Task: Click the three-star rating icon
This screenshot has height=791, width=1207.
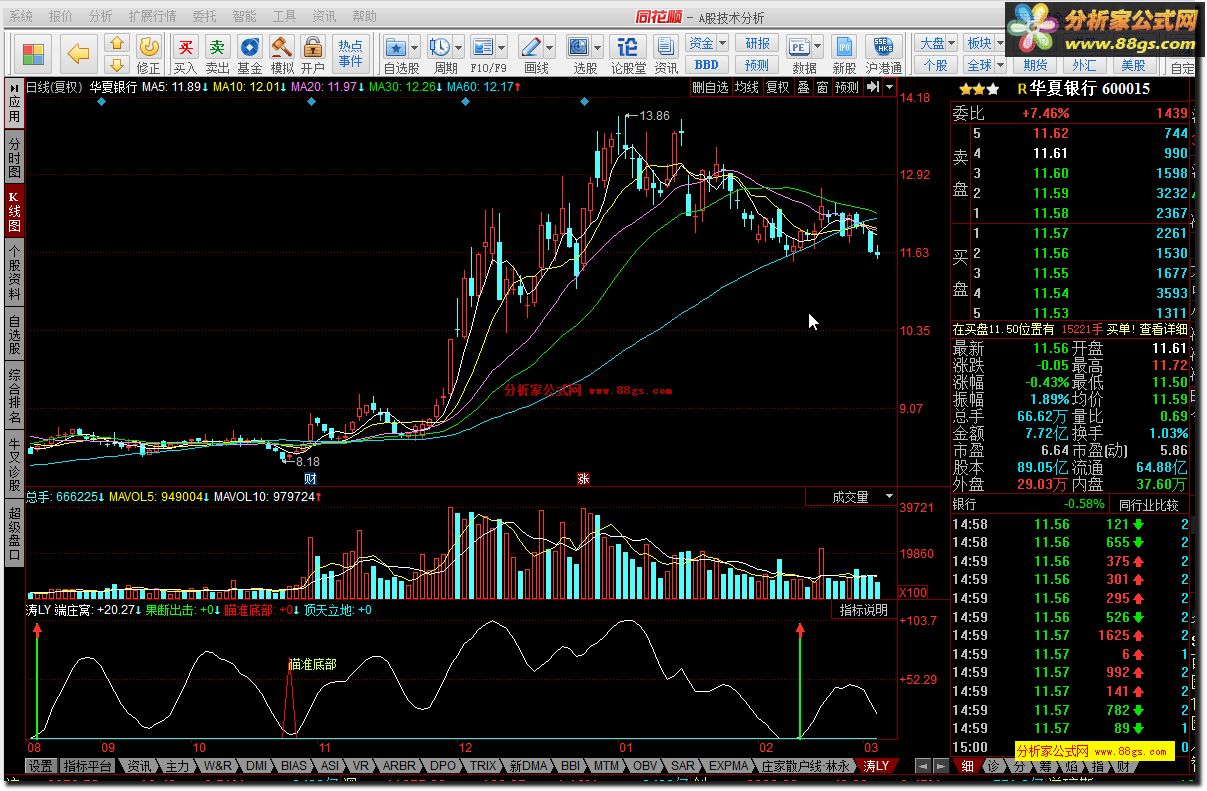Action: [x=978, y=89]
